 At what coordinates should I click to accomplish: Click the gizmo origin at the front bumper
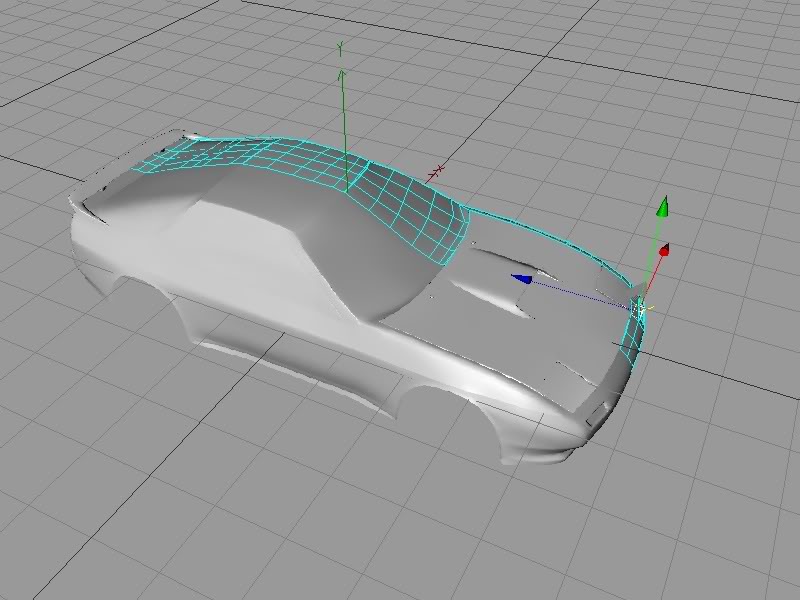tap(639, 306)
